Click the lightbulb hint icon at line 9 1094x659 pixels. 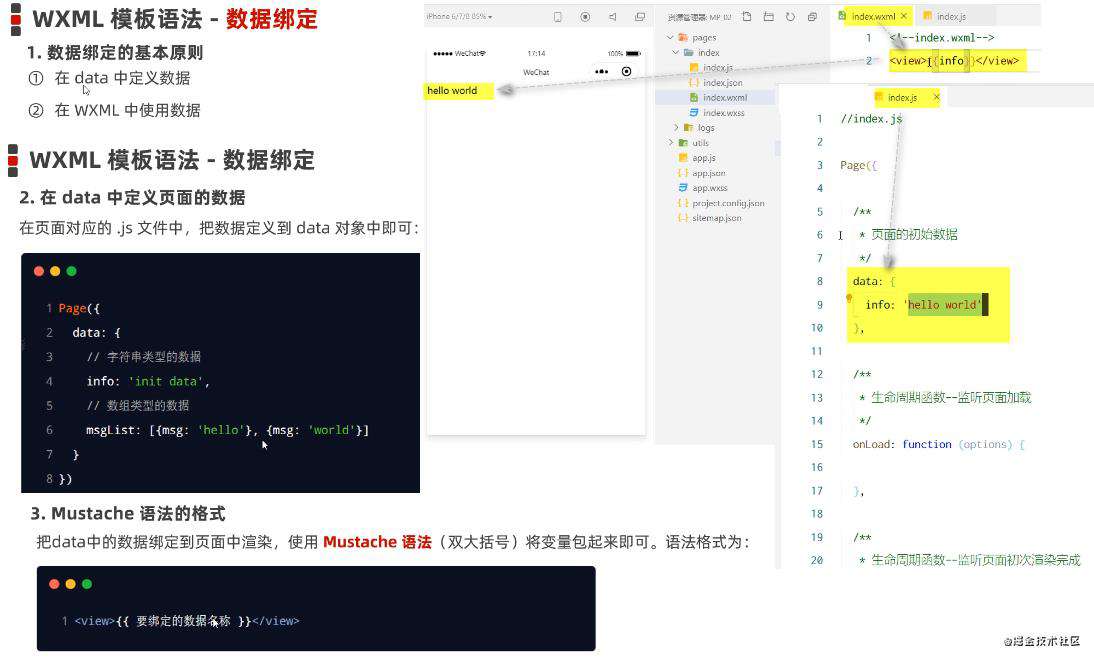point(849,299)
